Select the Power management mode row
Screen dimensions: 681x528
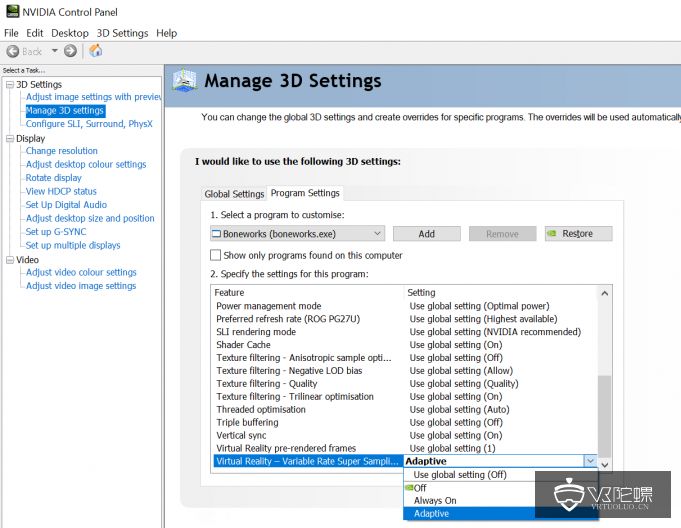pyautogui.click(x=405, y=306)
